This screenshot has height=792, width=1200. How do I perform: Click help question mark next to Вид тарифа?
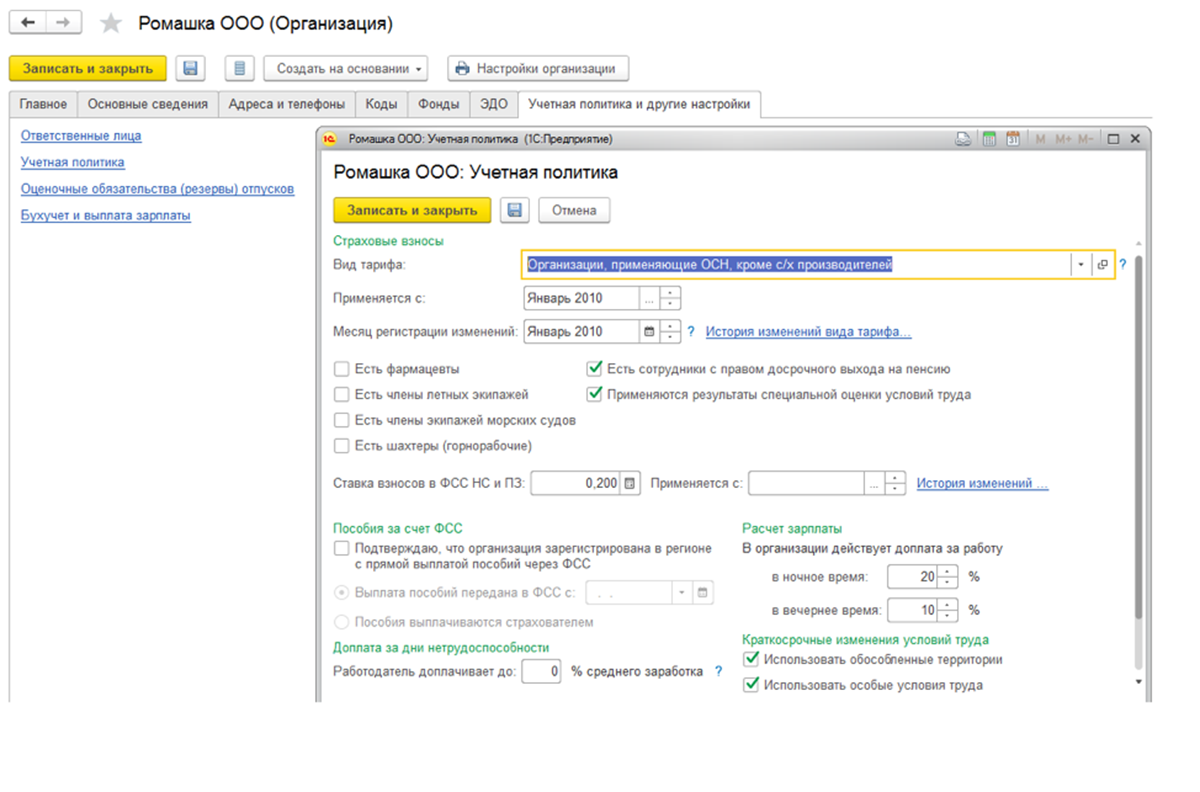pyautogui.click(x=1123, y=265)
